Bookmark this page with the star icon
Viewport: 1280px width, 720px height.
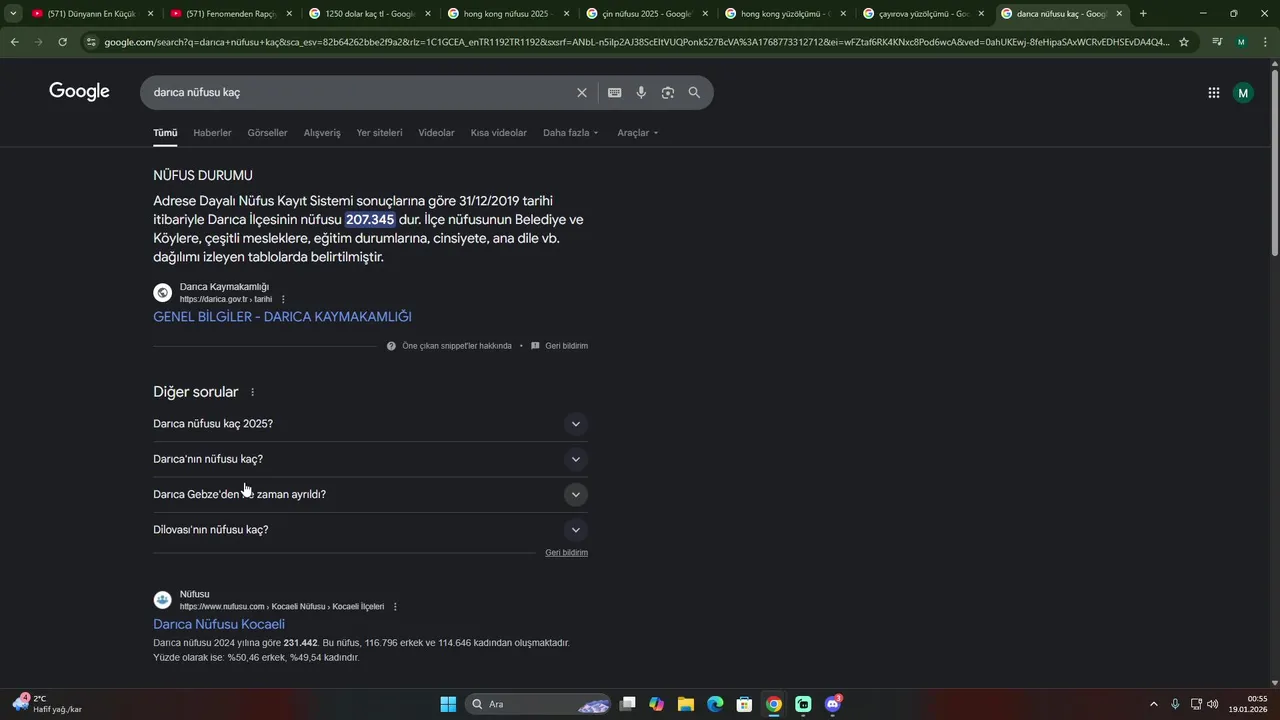click(x=1184, y=42)
